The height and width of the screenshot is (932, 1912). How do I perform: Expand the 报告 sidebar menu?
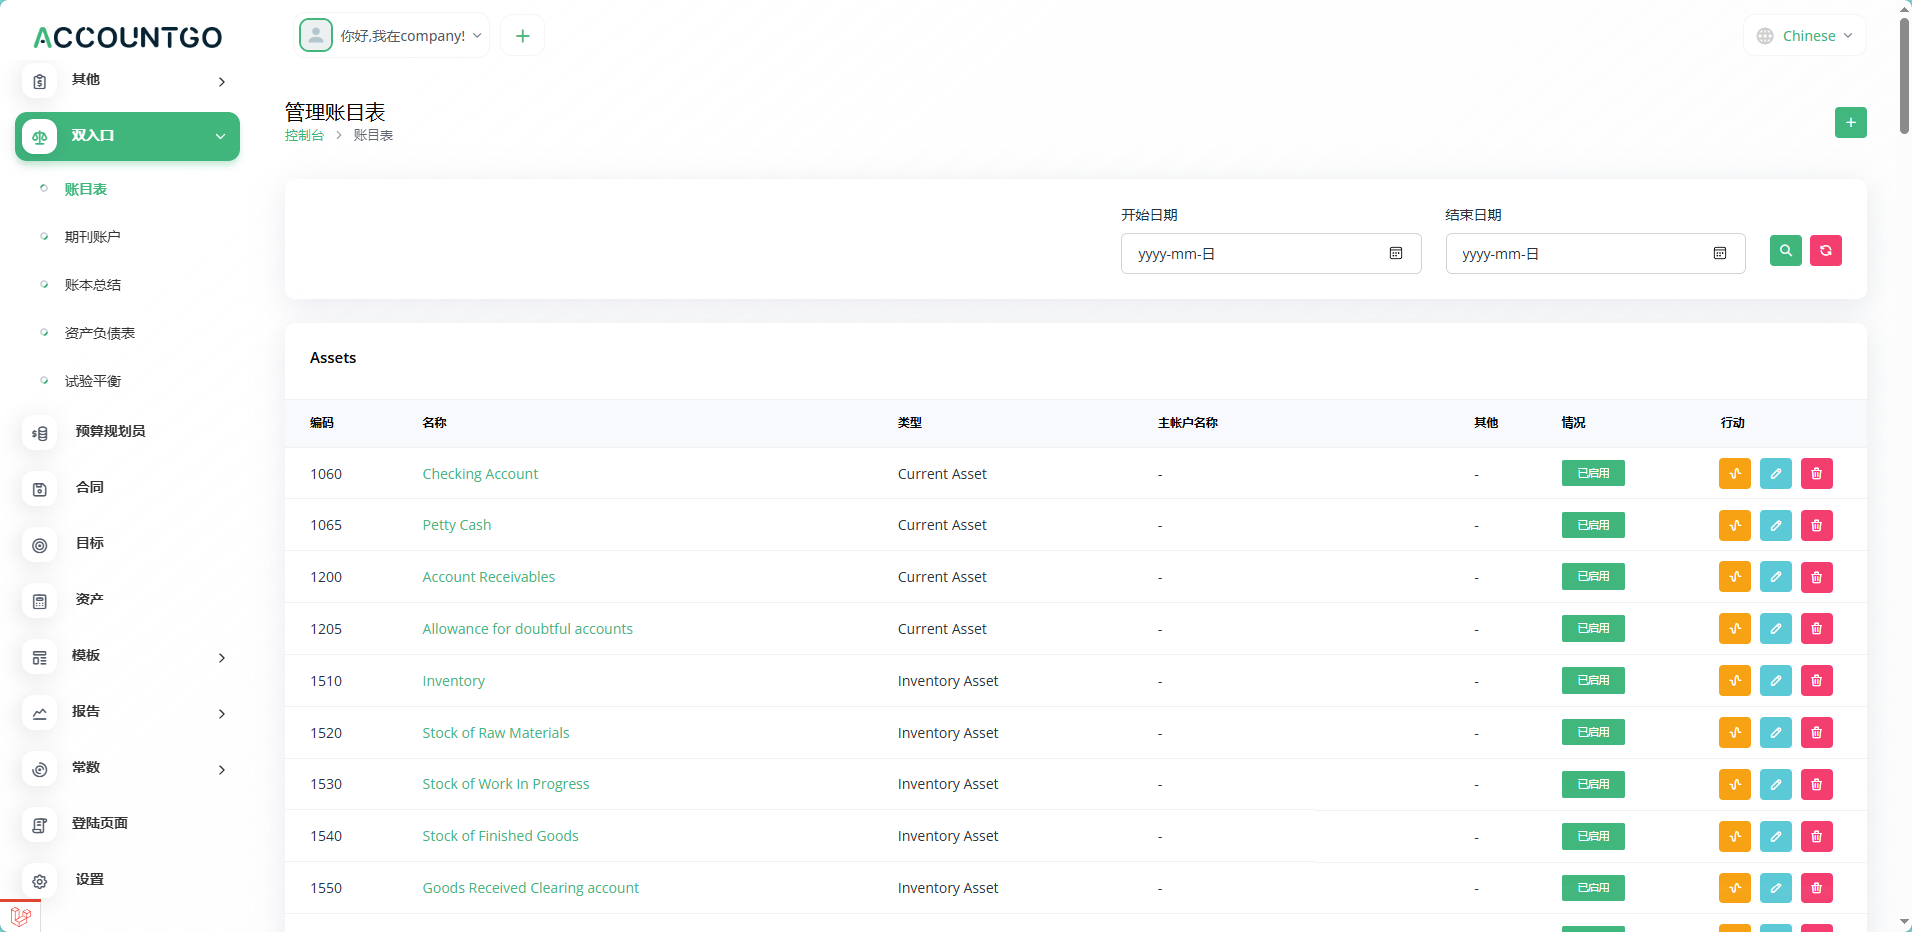127,712
